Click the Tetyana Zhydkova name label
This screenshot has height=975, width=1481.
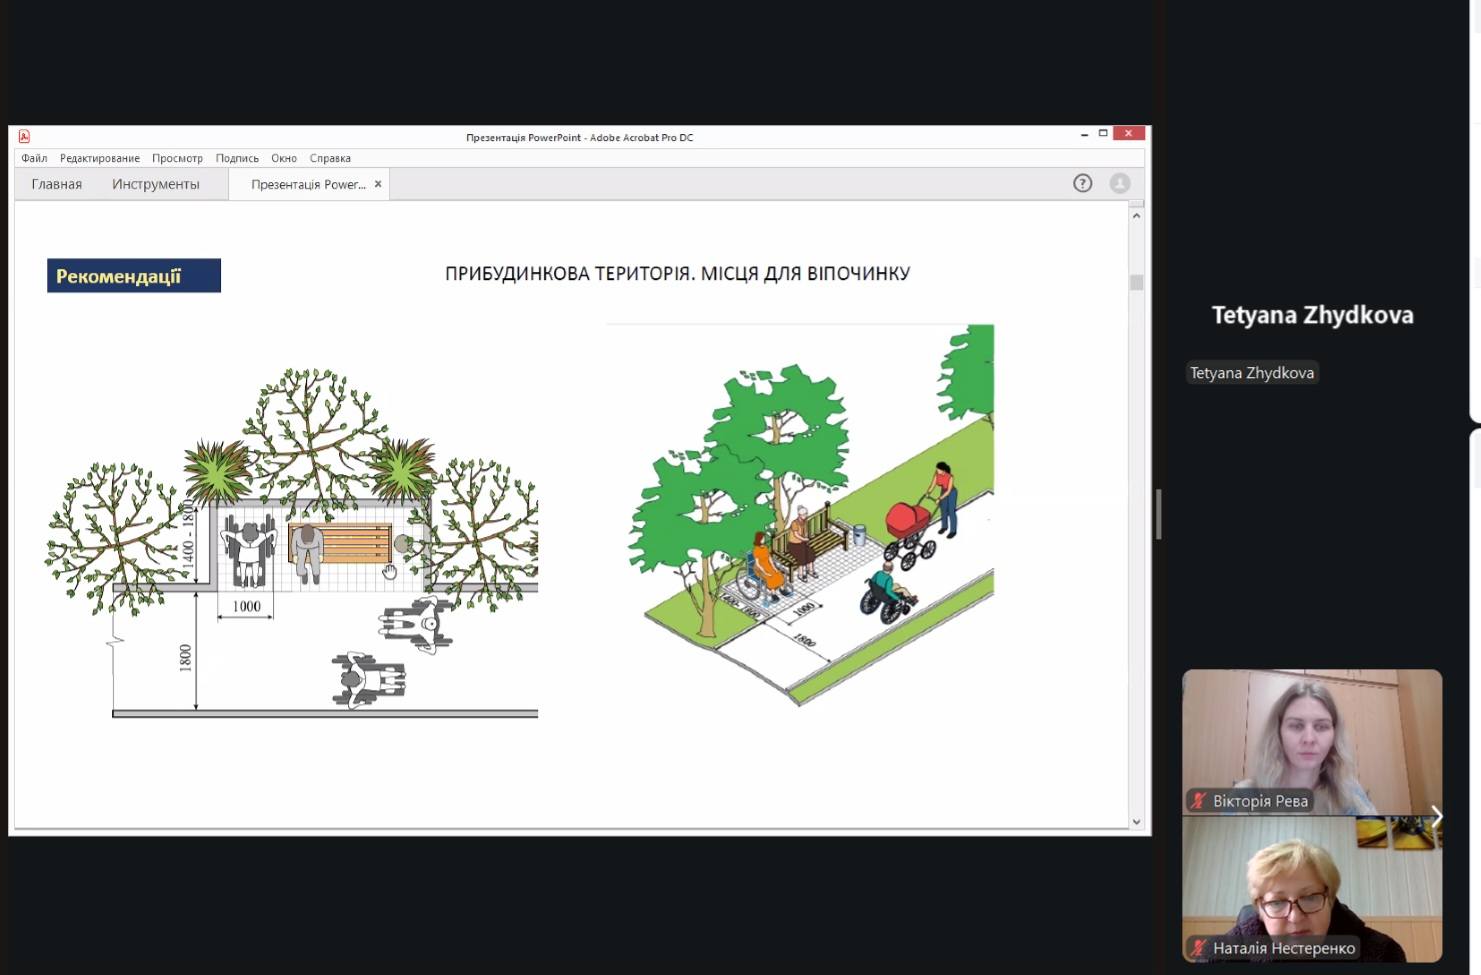[1251, 373]
